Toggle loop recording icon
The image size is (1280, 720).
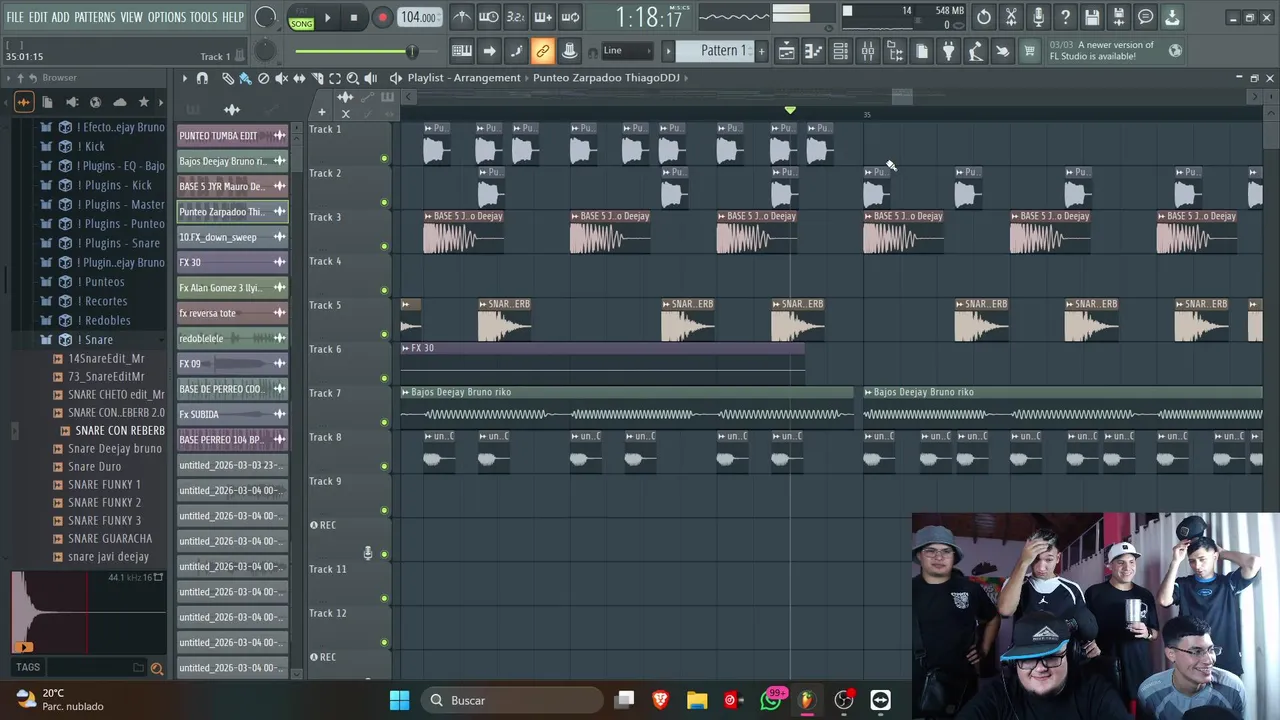(x=570, y=17)
